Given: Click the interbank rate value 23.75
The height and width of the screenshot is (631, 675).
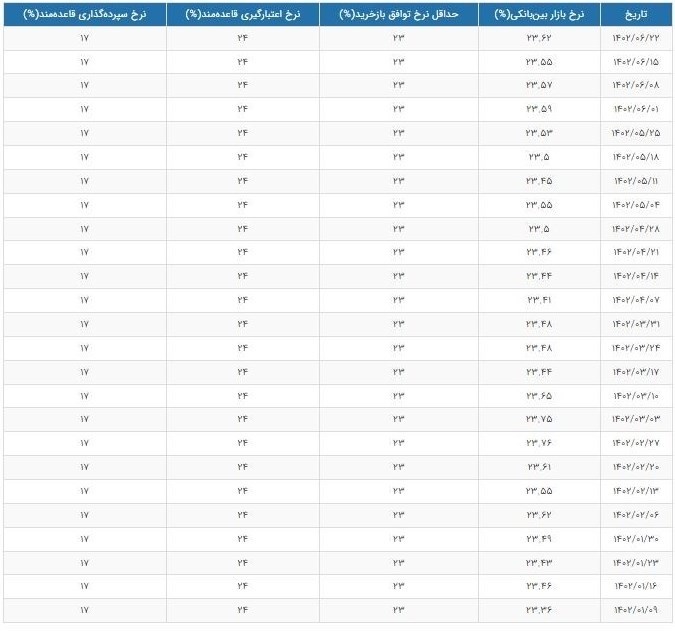Looking at the screenshot, I should click(x=539, y=419).
